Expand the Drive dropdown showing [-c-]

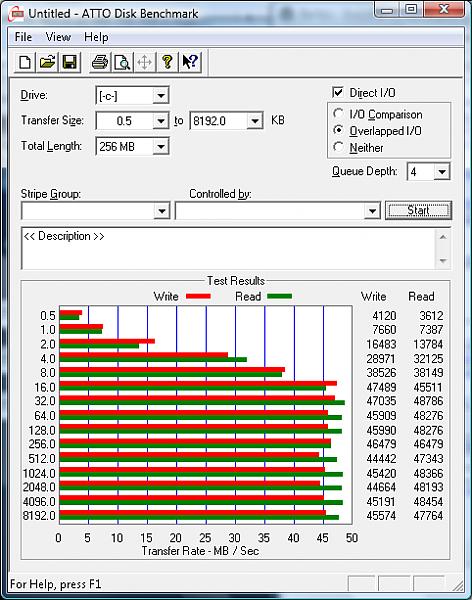pyautogui.click(x=161, y=95)
